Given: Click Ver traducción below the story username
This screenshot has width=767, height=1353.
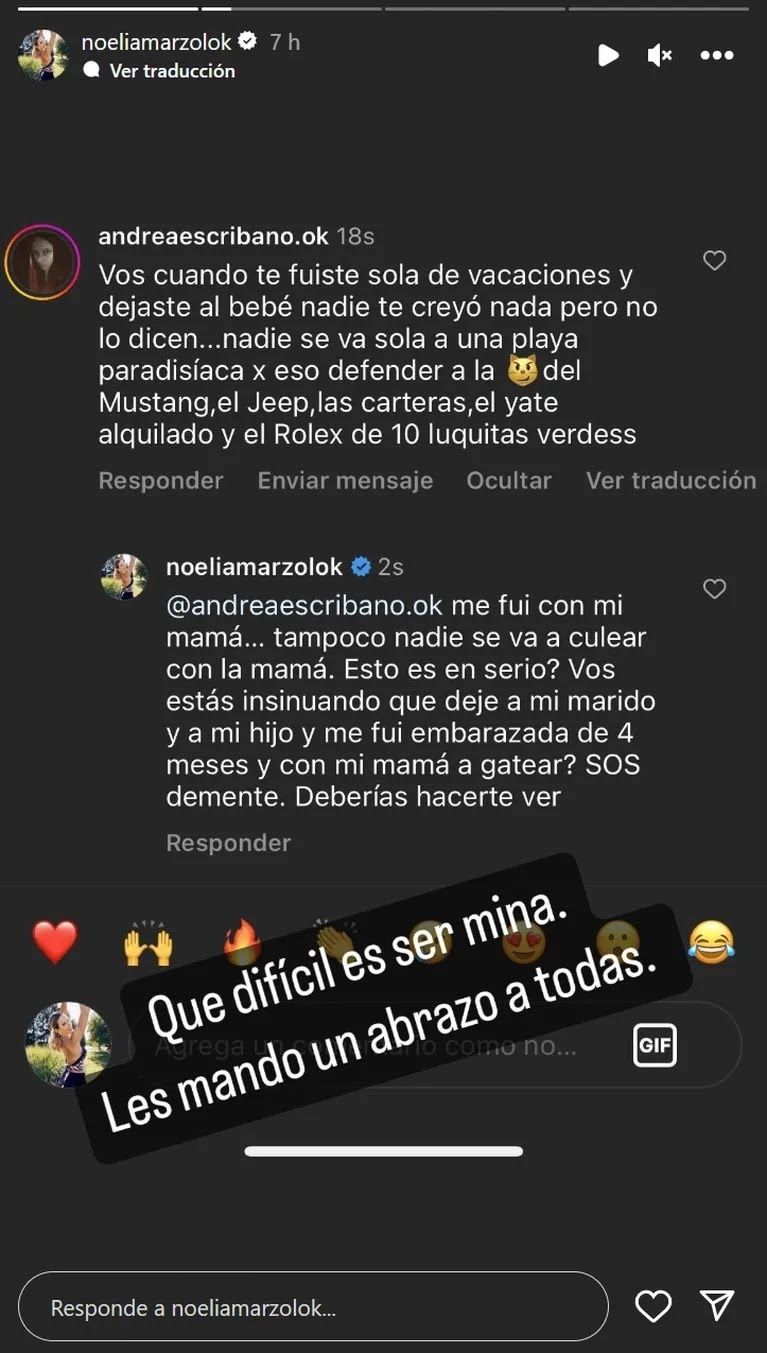Looking at the screenshot, I should (172, 71).
